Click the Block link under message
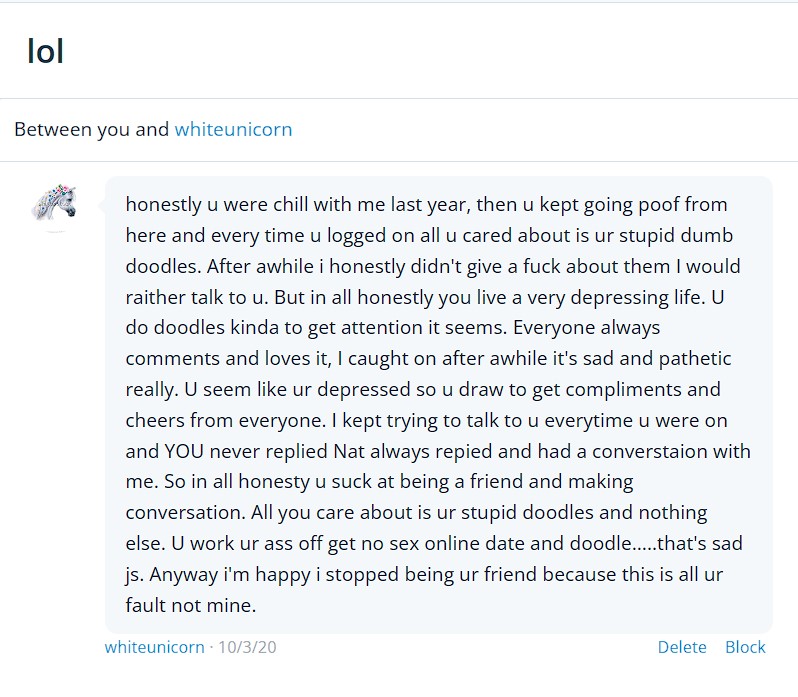The height and width of the screenshot is (697, 798). [x=745, y=647]
